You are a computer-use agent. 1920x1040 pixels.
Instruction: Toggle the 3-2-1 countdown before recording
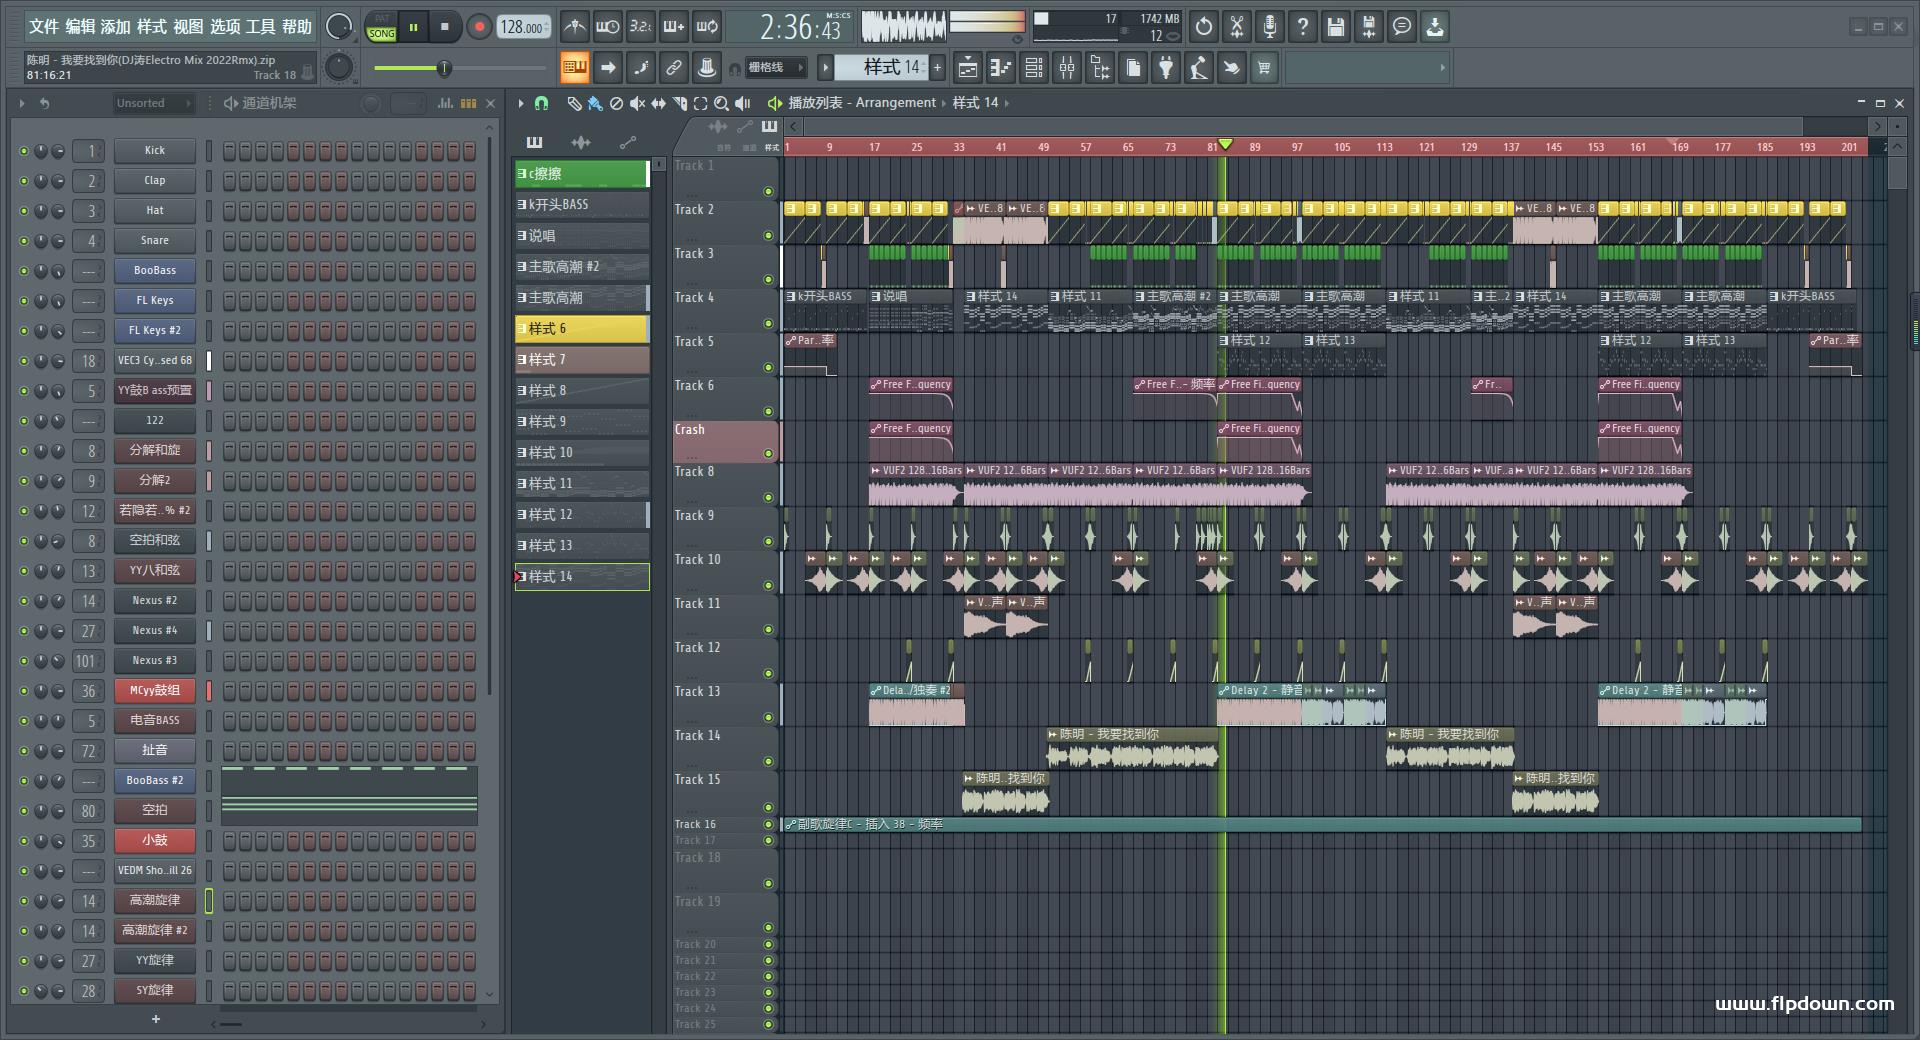(x=641, y=27)
